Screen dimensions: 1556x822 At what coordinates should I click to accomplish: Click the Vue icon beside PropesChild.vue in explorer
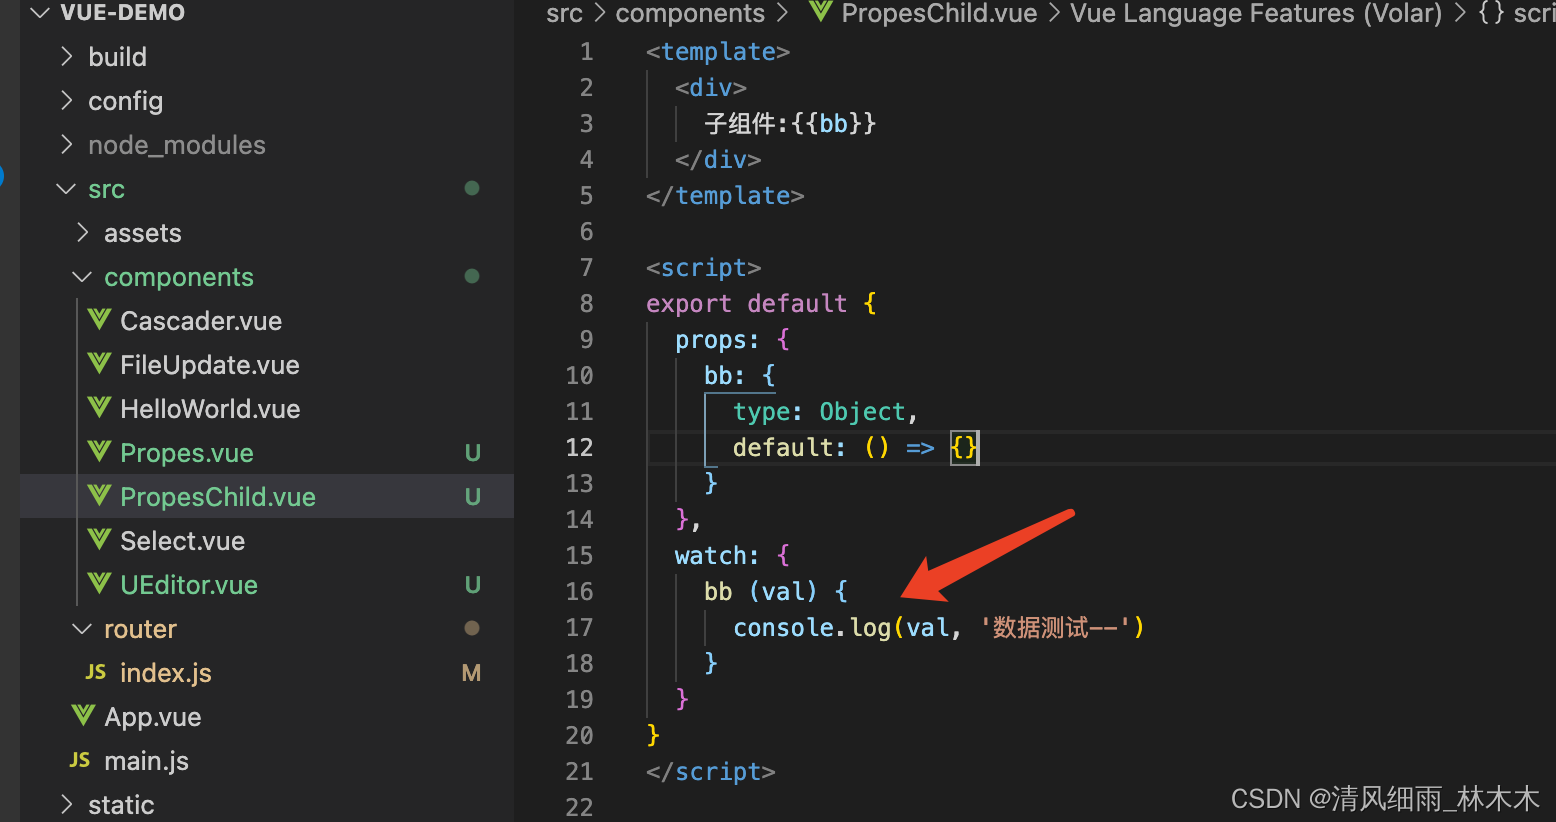pyautogui.click(x=99, y=495)
